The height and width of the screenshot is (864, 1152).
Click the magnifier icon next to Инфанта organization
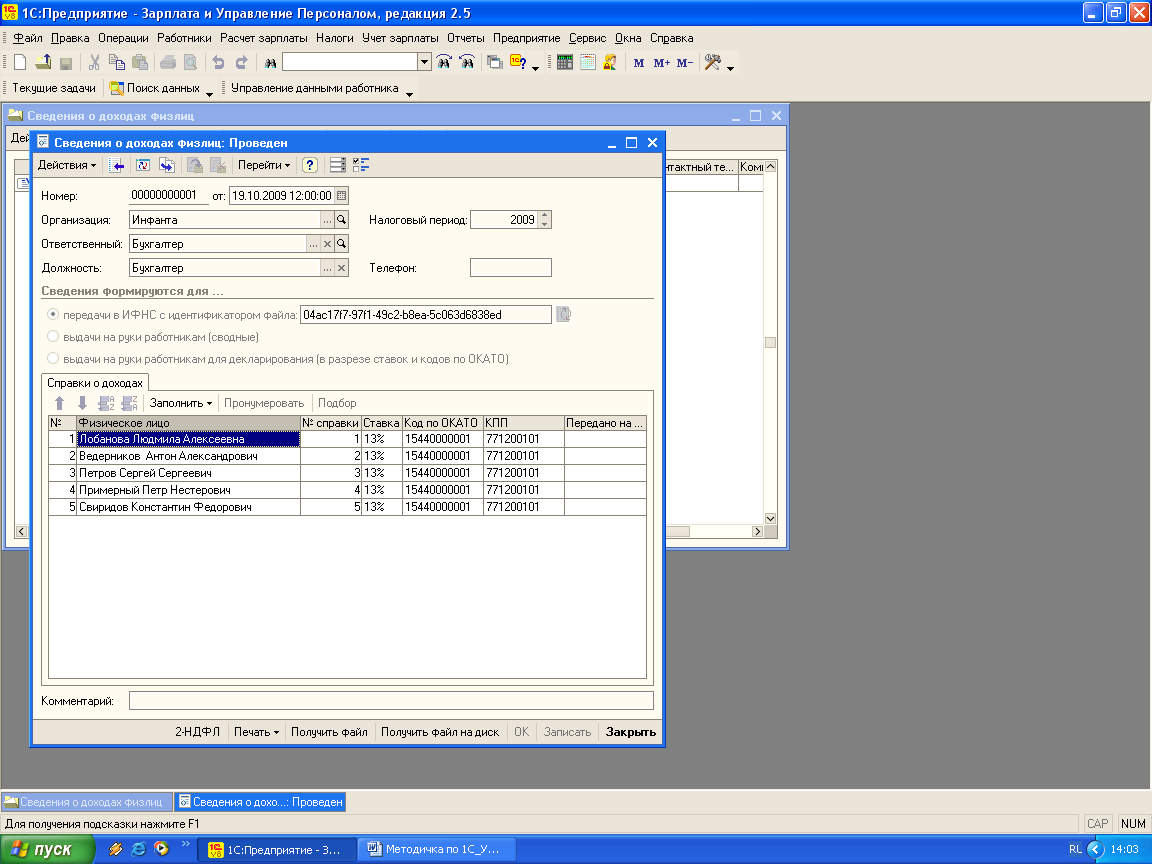342,220
